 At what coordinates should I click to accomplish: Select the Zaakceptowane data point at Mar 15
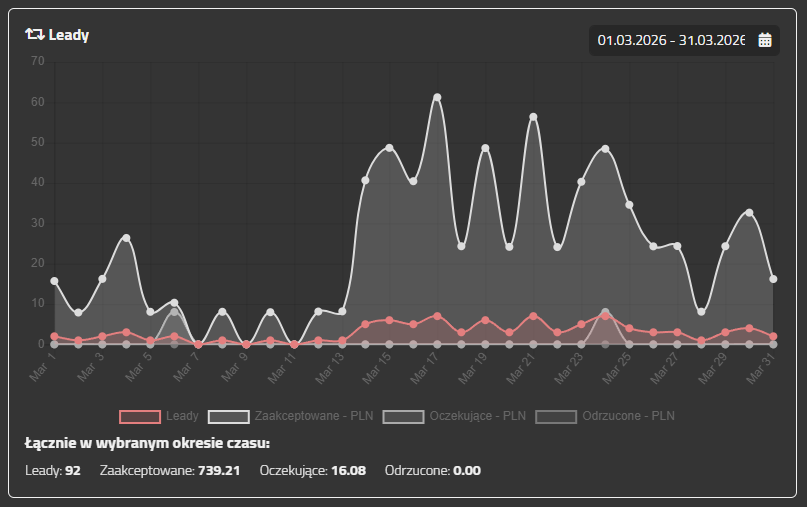(389, 148)
